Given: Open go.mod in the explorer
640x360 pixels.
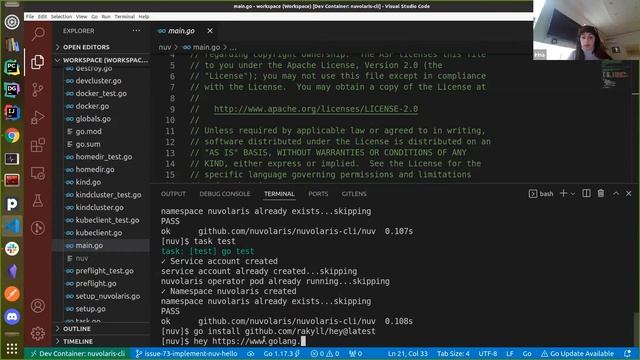Looking at the screenshot, I should tap(89, 131).
